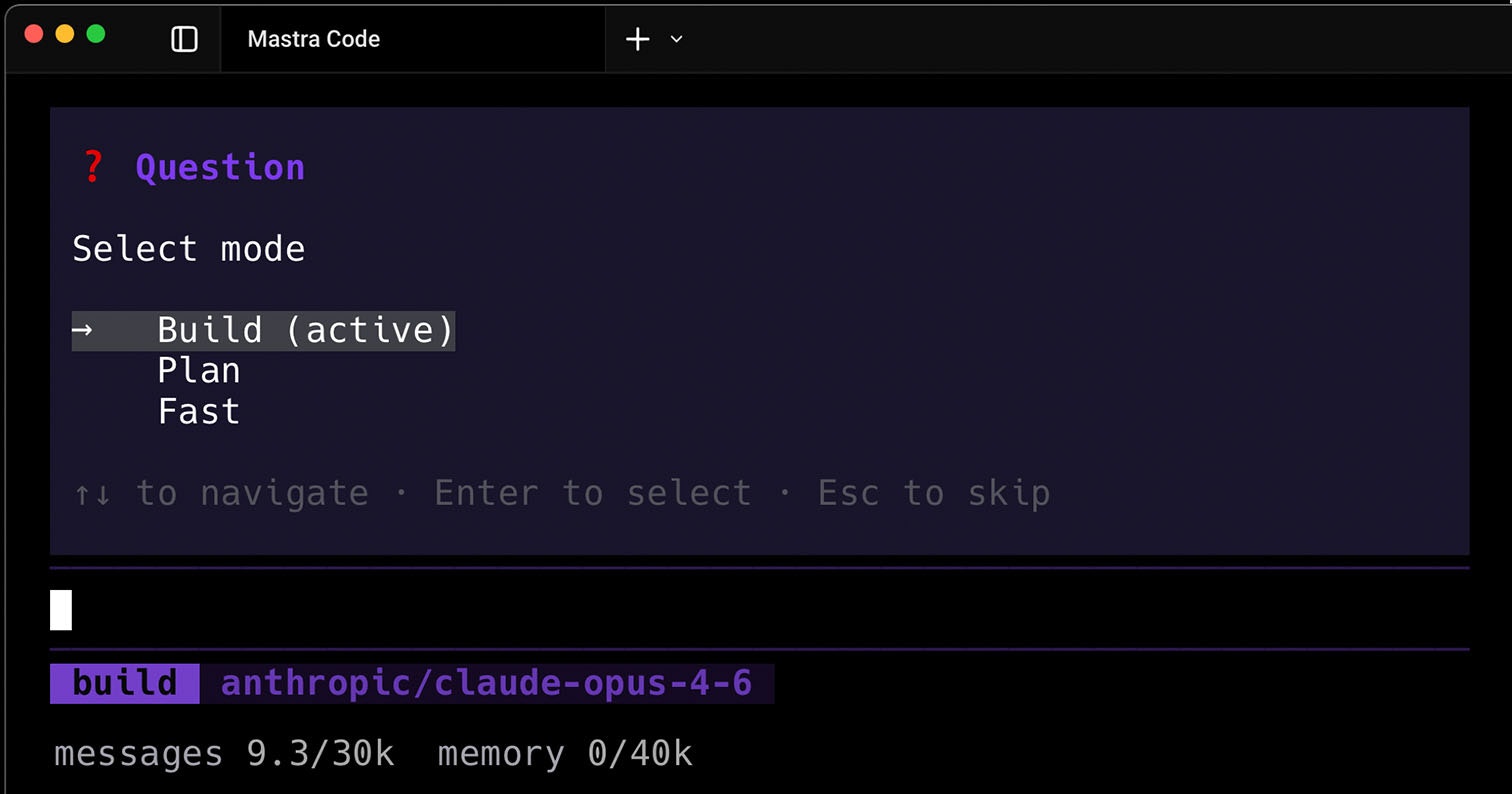Screen dimensions: 1512x794
Task: Select the Build (active) mode option
Action: [x=304, y=330]
